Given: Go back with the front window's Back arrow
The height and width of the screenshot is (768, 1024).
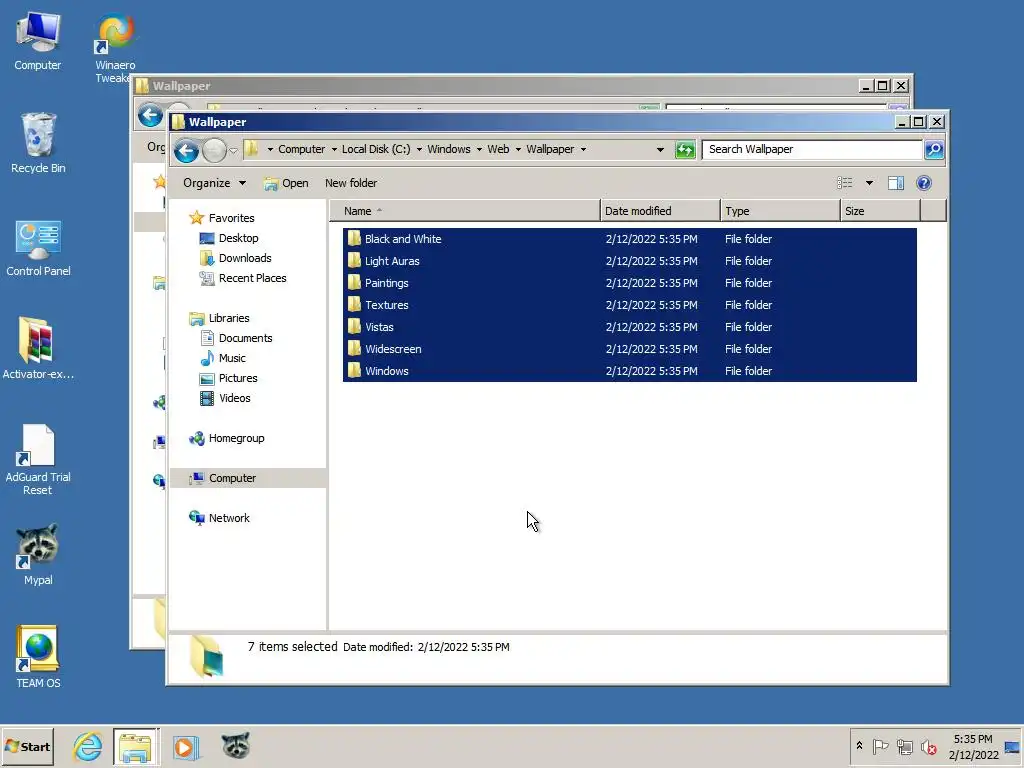Looking at the screenshot, I should (x=186, y=151).
